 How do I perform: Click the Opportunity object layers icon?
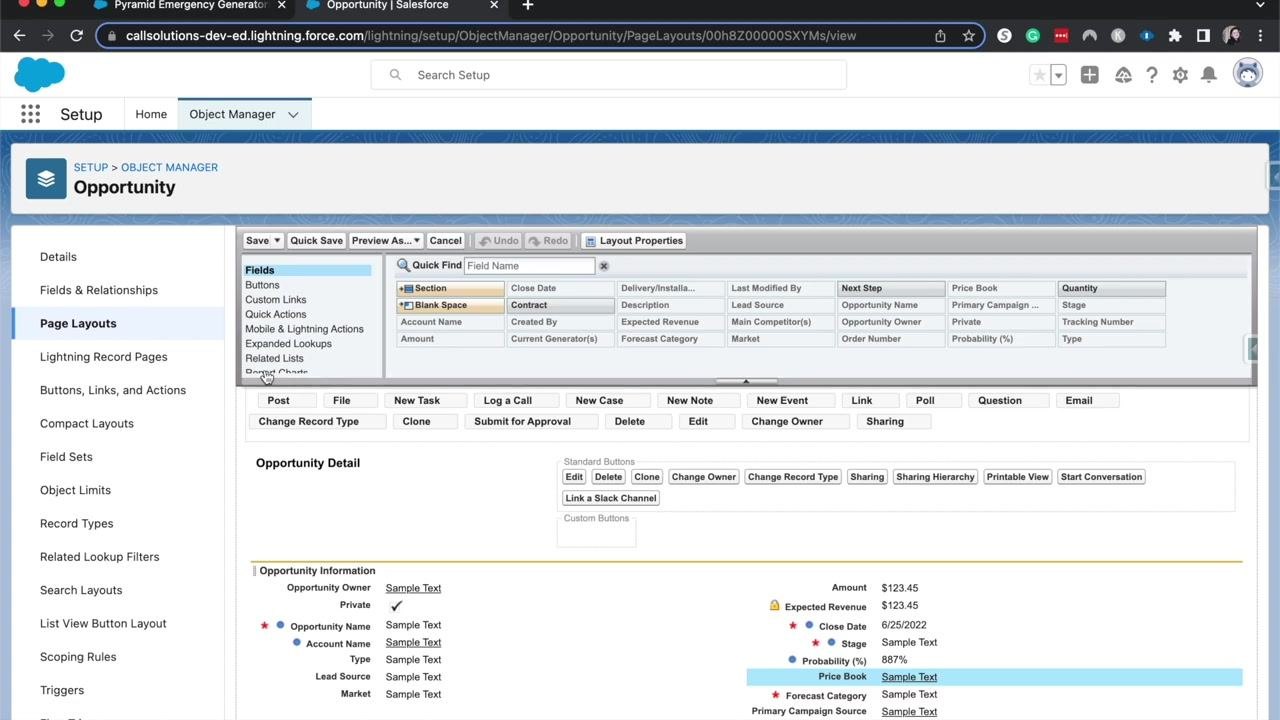tap(46, 179)
